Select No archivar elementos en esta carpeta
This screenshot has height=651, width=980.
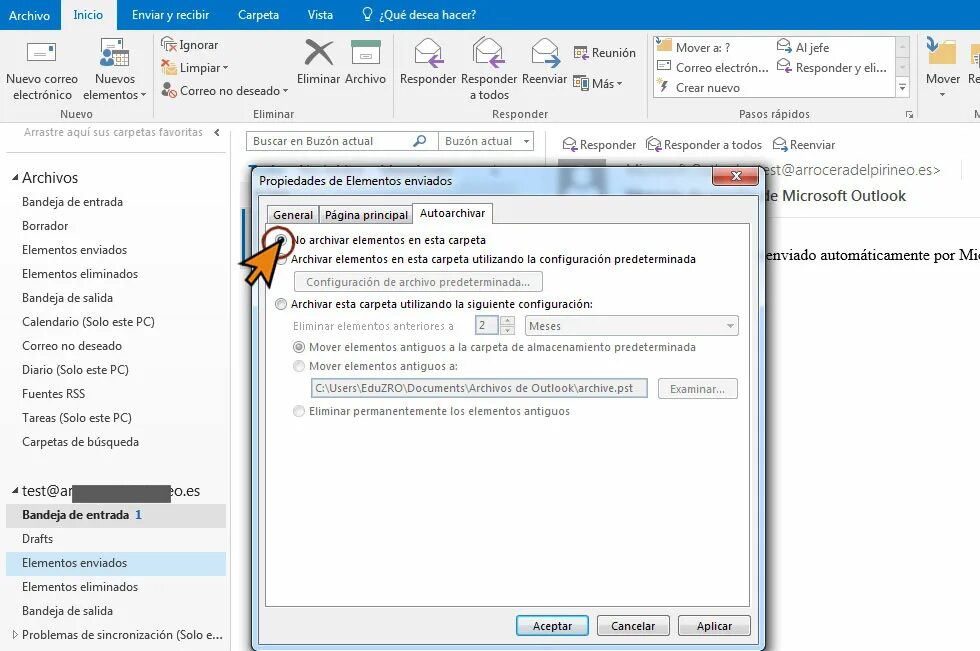(x=281, y=241)
